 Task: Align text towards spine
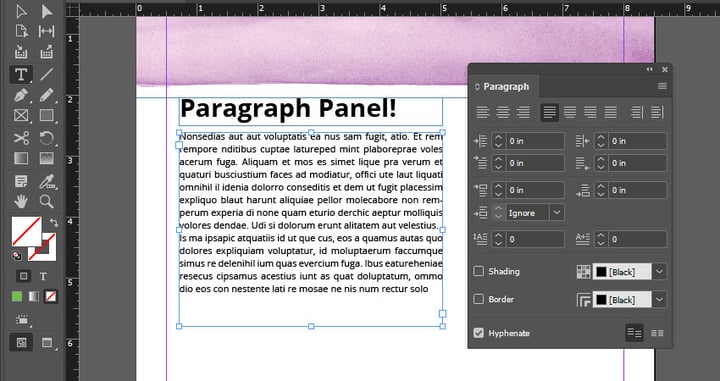pos(636,112)
